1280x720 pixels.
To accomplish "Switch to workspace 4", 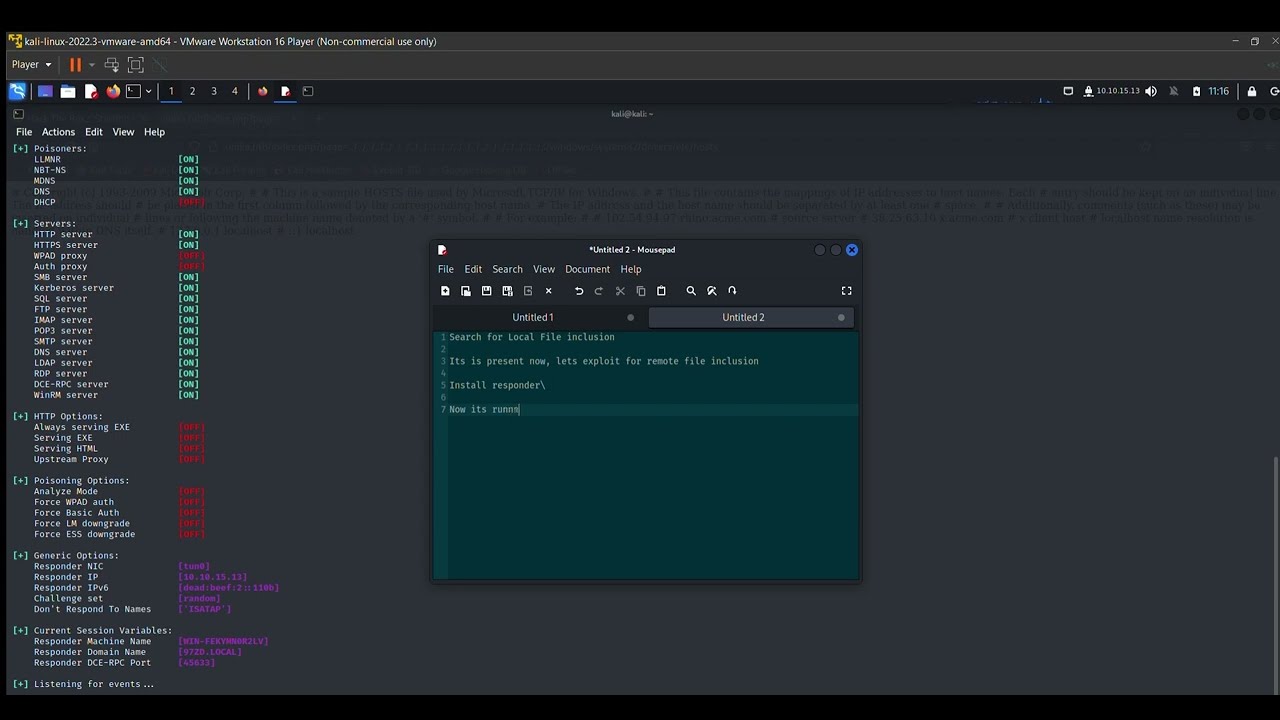I will click(235, 91).
